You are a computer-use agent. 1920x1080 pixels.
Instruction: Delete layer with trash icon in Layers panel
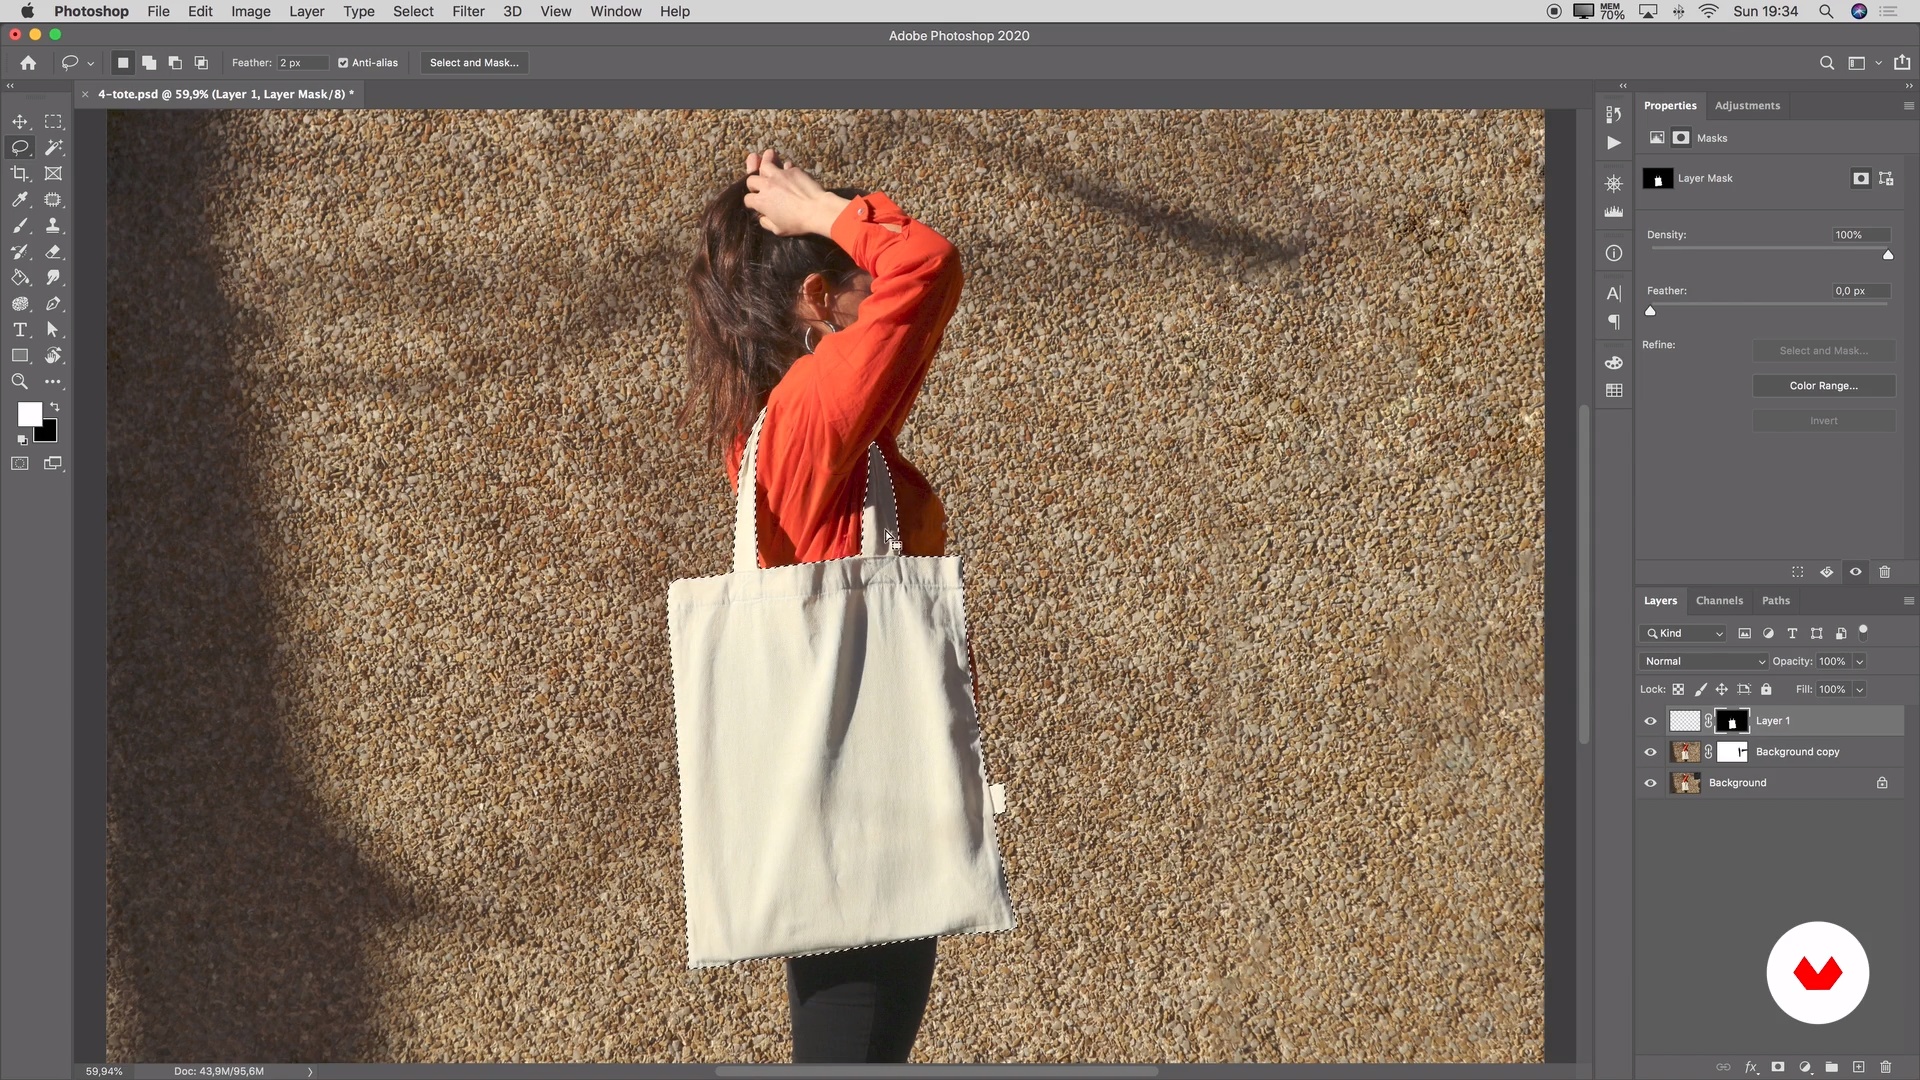[1886, 1067]
